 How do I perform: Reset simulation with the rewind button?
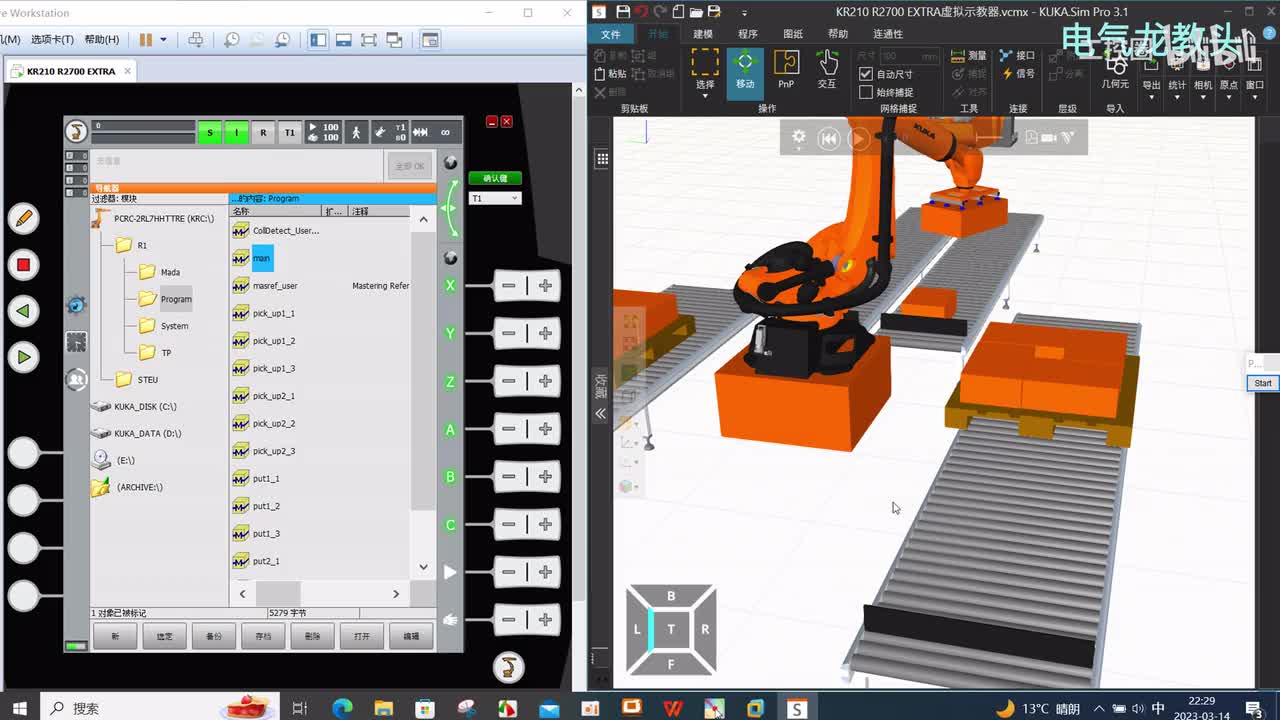[x=829, y=139]
